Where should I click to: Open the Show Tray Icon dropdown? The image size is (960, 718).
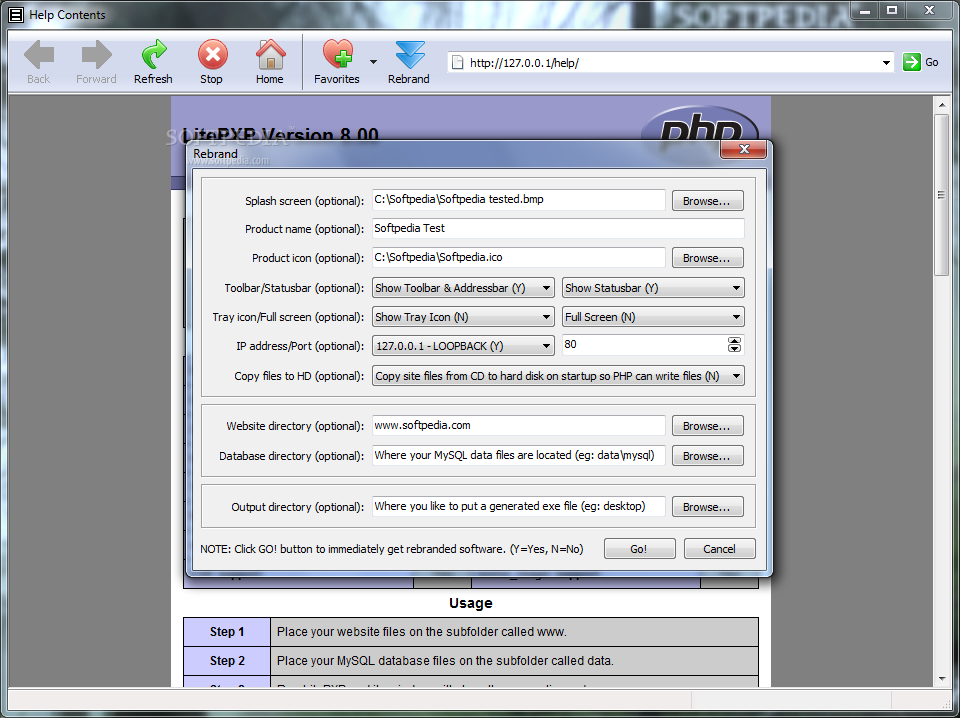coord(463,317)
